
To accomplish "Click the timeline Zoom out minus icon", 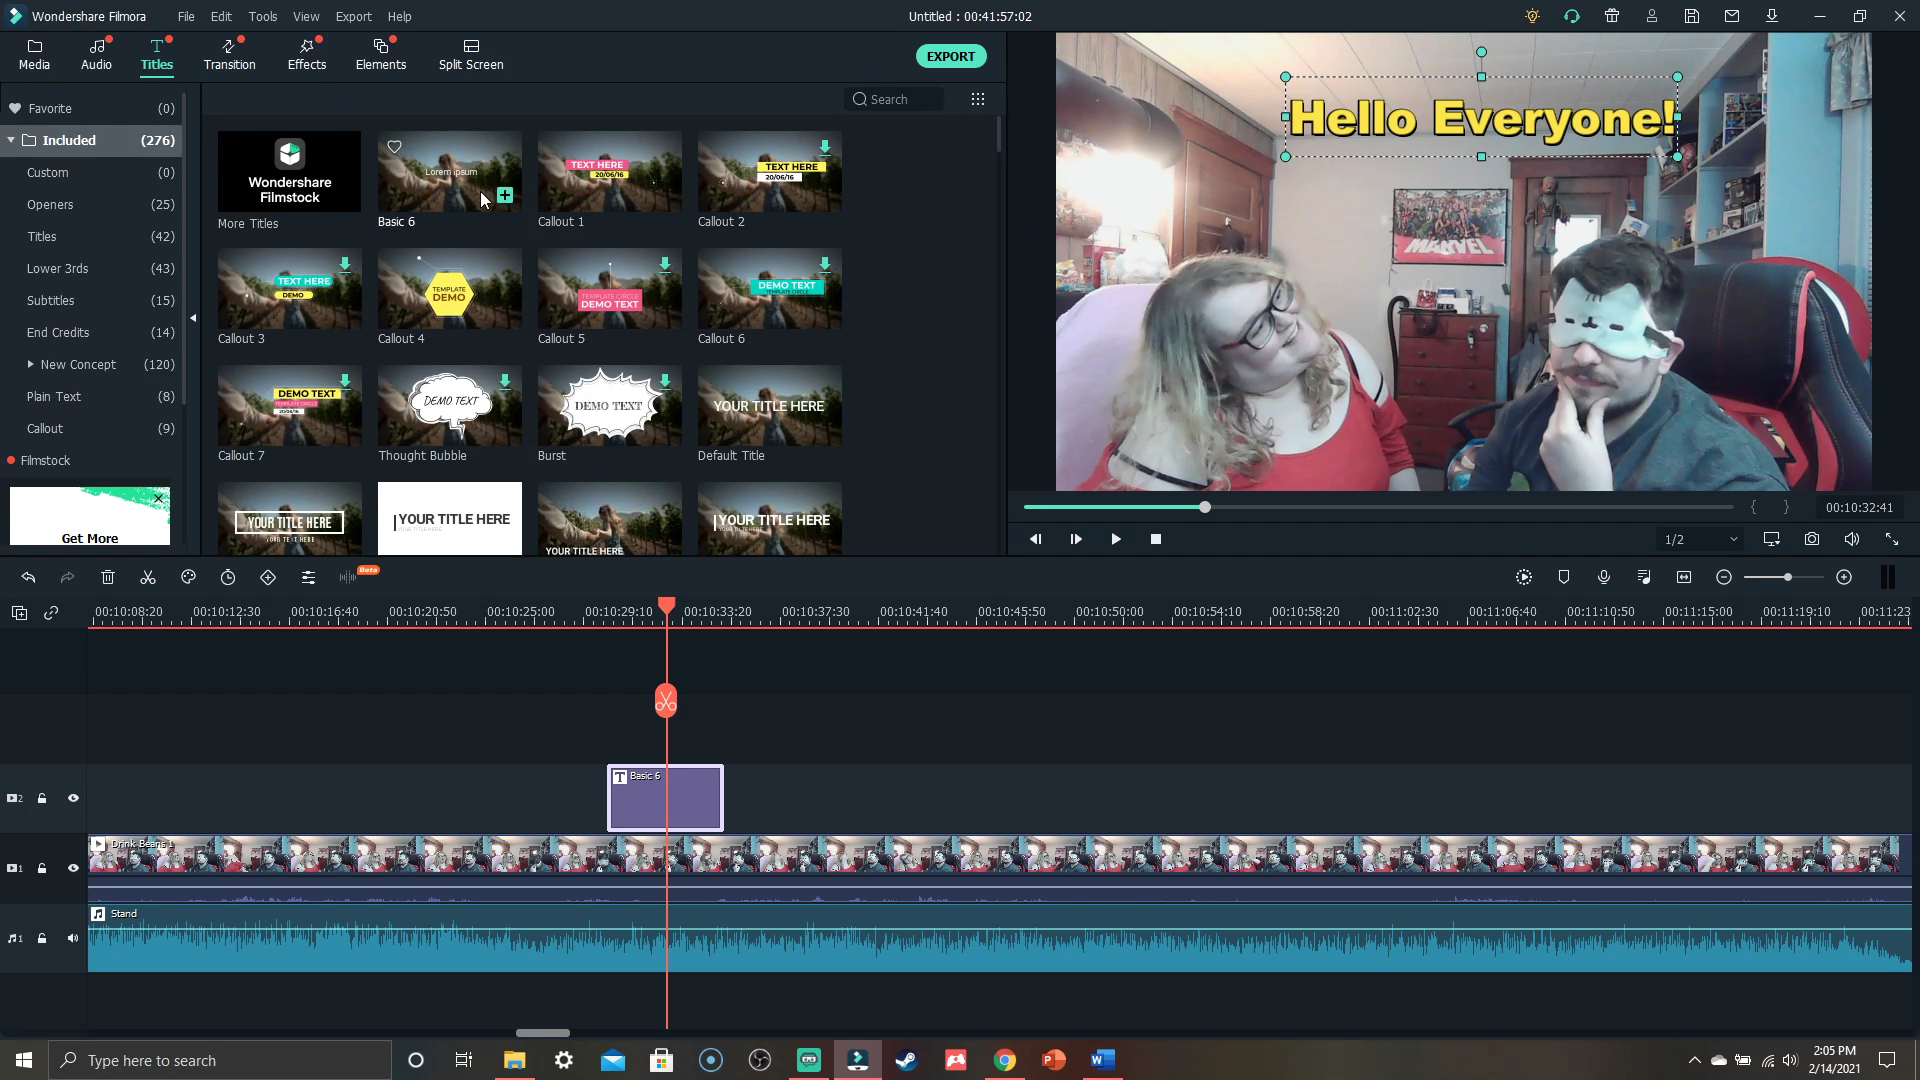I will coord(1724,577).
